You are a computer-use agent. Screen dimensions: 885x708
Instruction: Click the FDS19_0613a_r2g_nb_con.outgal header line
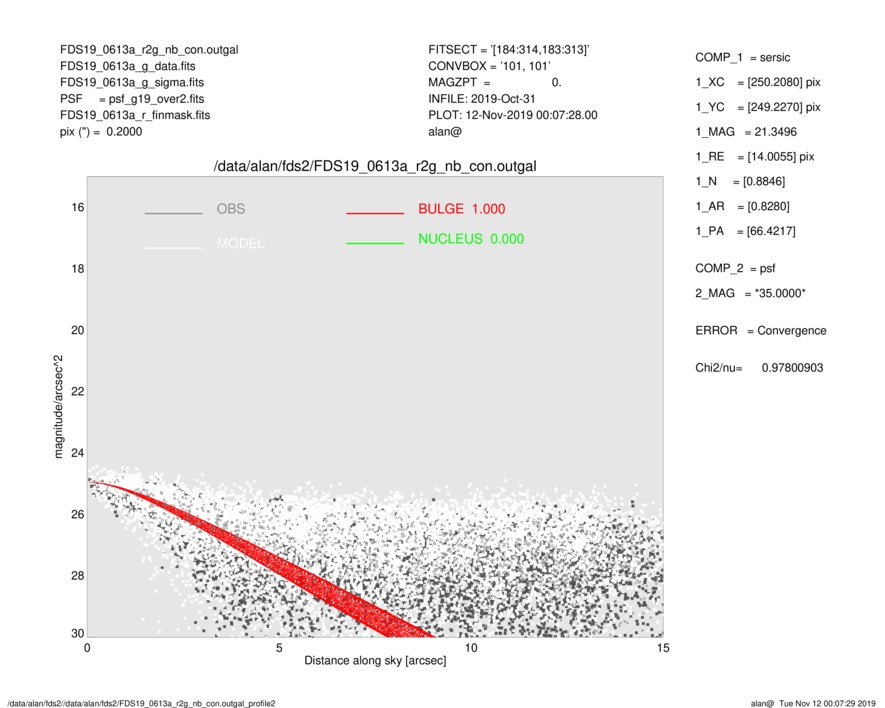[x=149, y=50]
